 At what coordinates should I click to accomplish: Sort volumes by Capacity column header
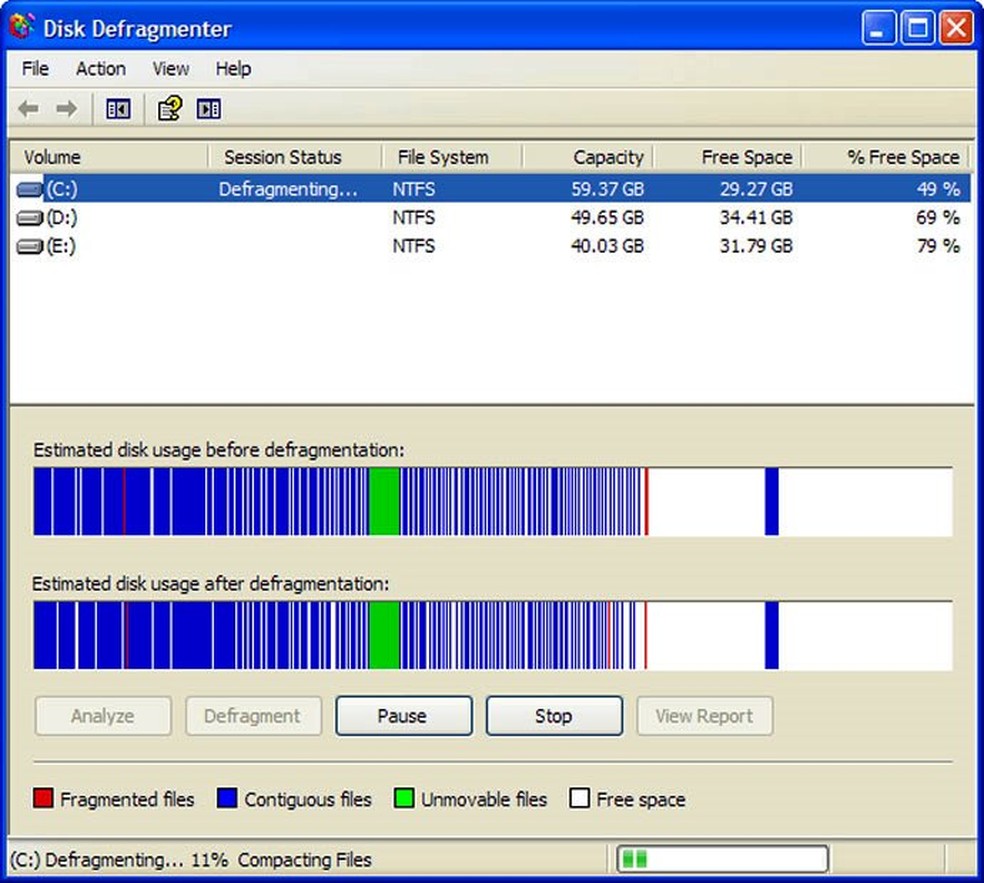pos(588,157)
